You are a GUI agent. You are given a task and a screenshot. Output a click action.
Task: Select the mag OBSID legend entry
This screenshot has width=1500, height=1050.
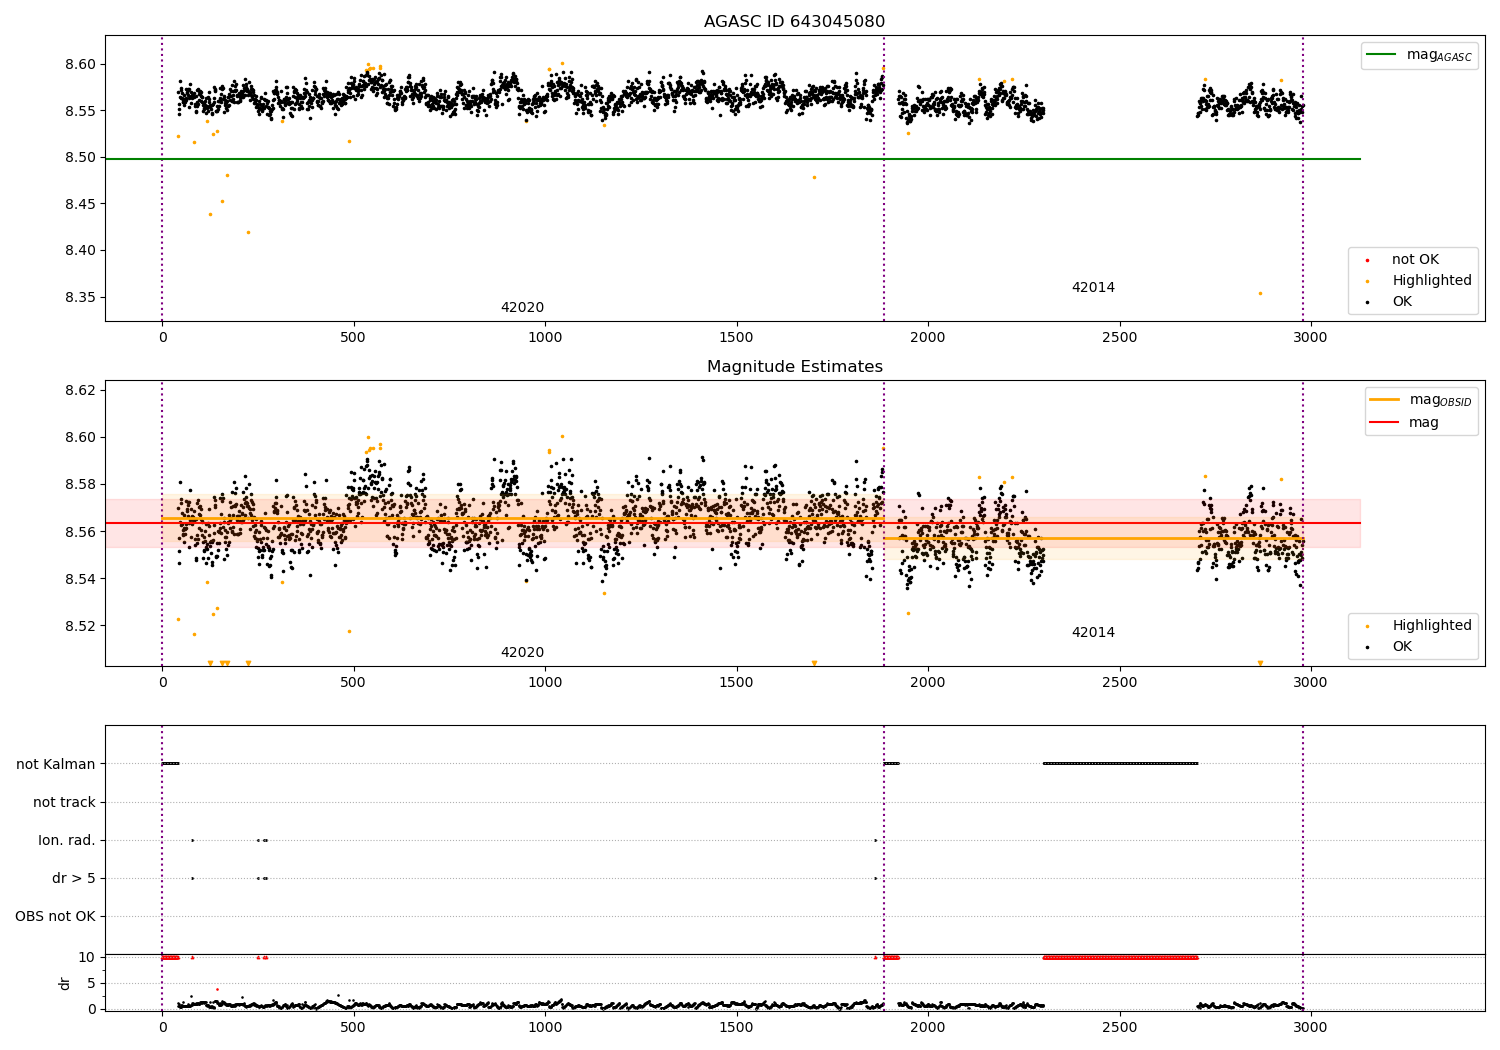(x=1421, y=401)
